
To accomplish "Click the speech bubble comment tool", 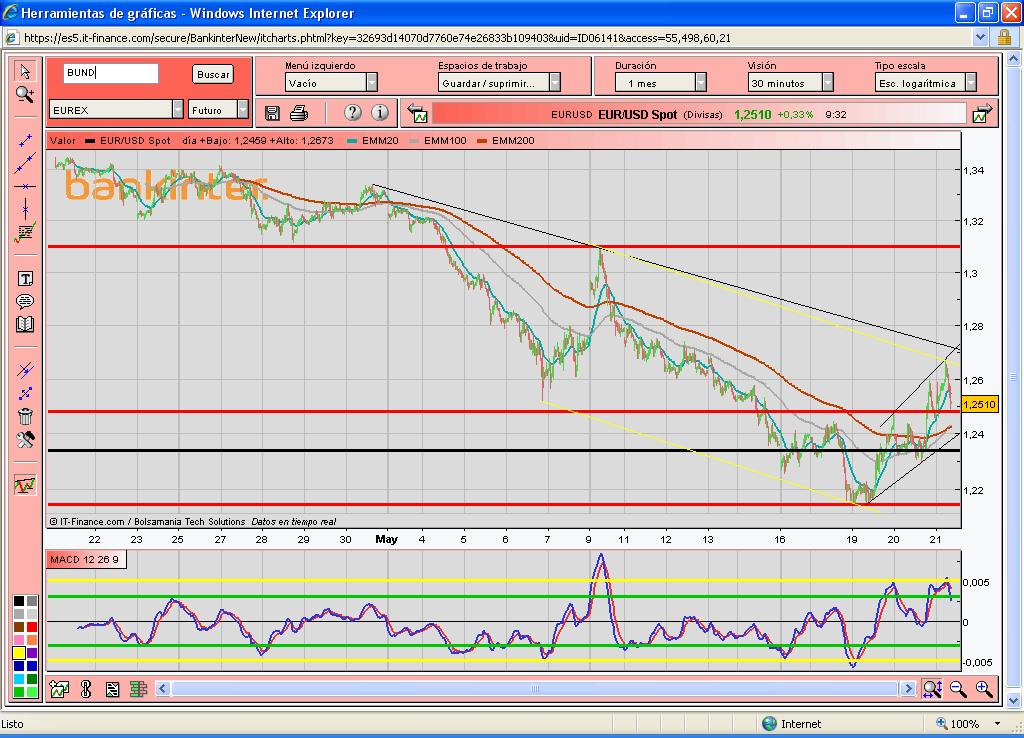I will (x=25, y=301).
